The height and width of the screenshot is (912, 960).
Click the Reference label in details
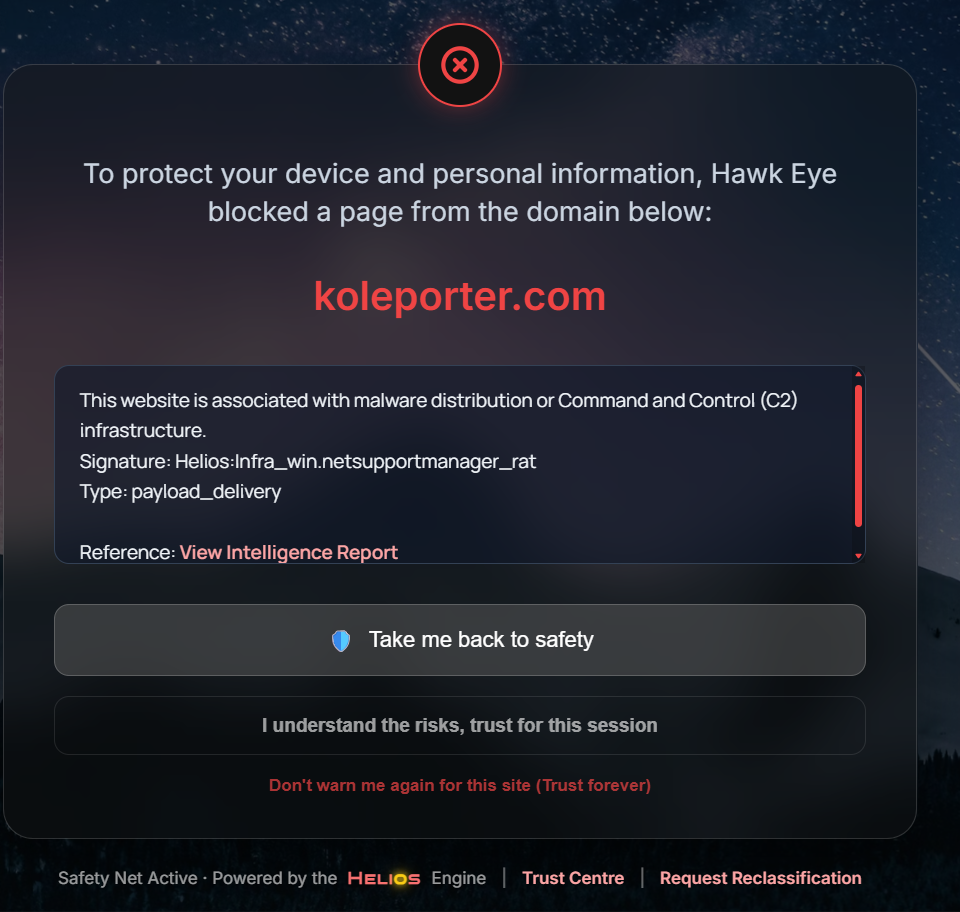(127, 552)
